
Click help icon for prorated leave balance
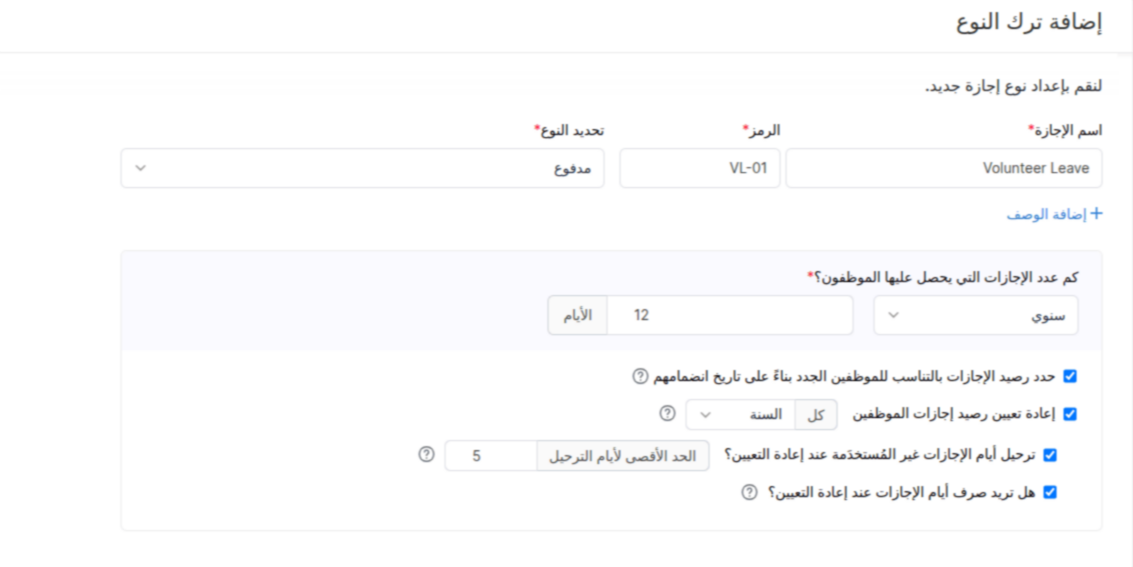click(x=640, y=376)
